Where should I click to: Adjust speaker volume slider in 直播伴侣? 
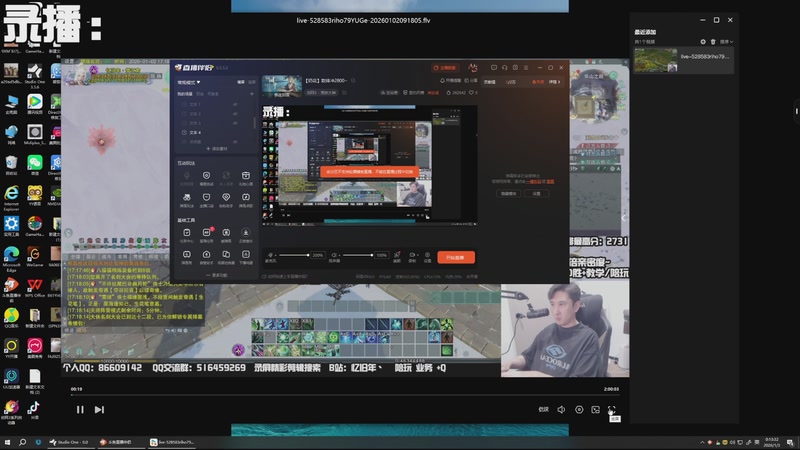[x=358, y=255]
